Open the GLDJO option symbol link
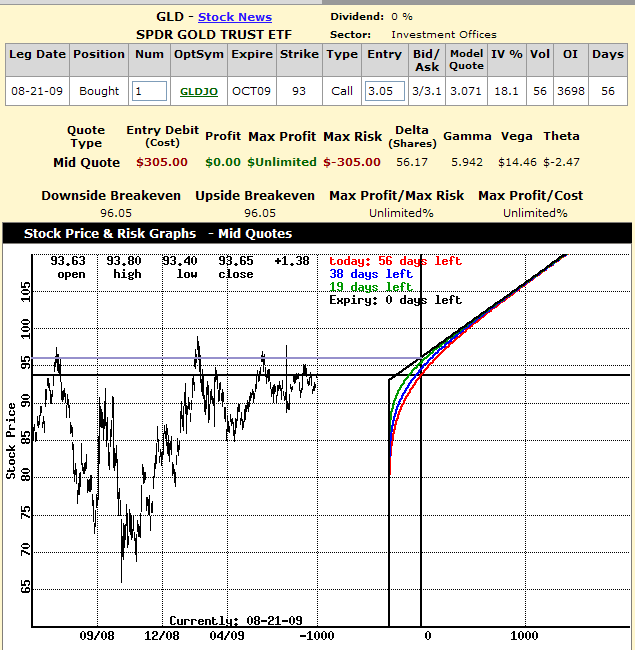 point(199,91)
